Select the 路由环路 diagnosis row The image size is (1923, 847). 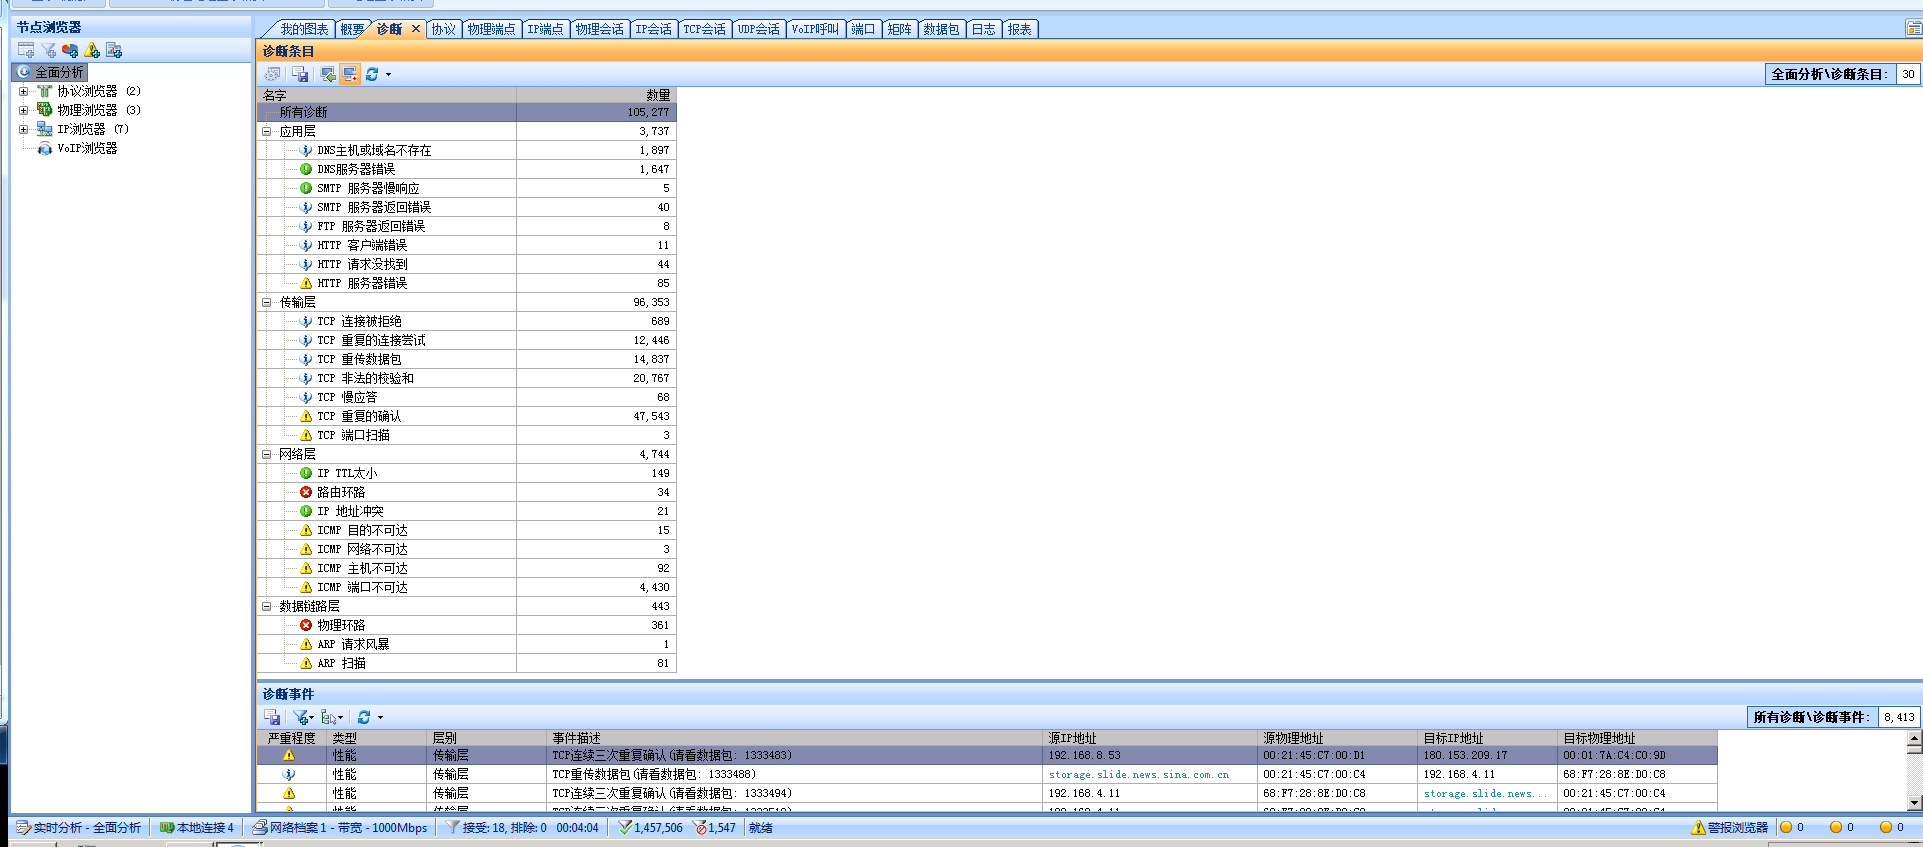point(341,492)
